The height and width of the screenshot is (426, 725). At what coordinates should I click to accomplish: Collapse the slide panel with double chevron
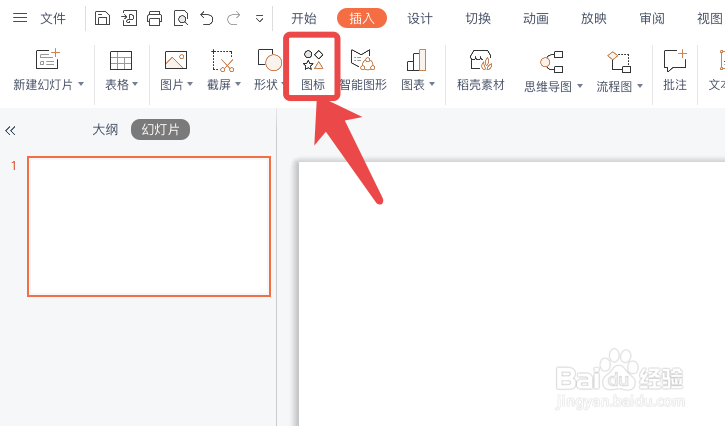click(10, 130)
